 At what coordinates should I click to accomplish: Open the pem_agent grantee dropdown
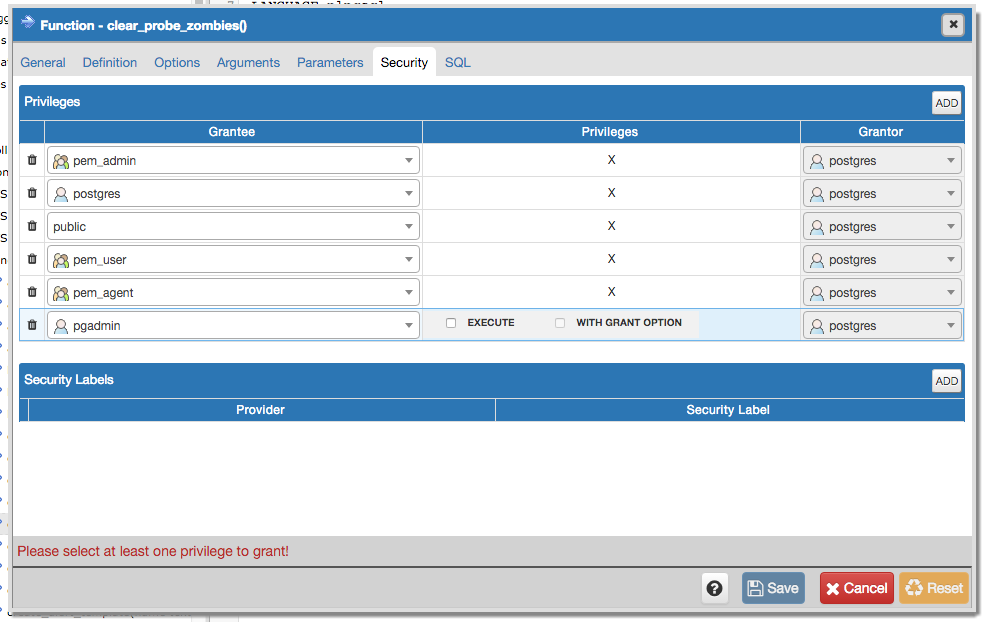click(x=408, y=291)
